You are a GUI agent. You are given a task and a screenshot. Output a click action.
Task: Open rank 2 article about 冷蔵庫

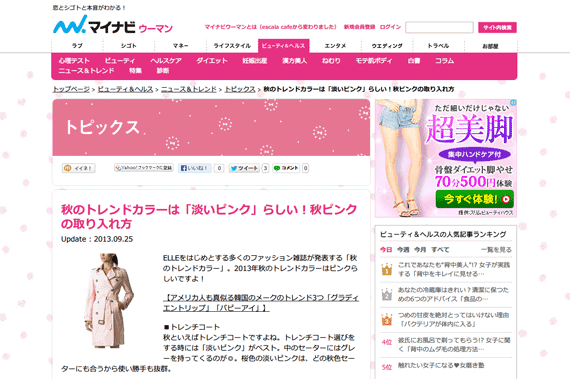coord(453,294)
